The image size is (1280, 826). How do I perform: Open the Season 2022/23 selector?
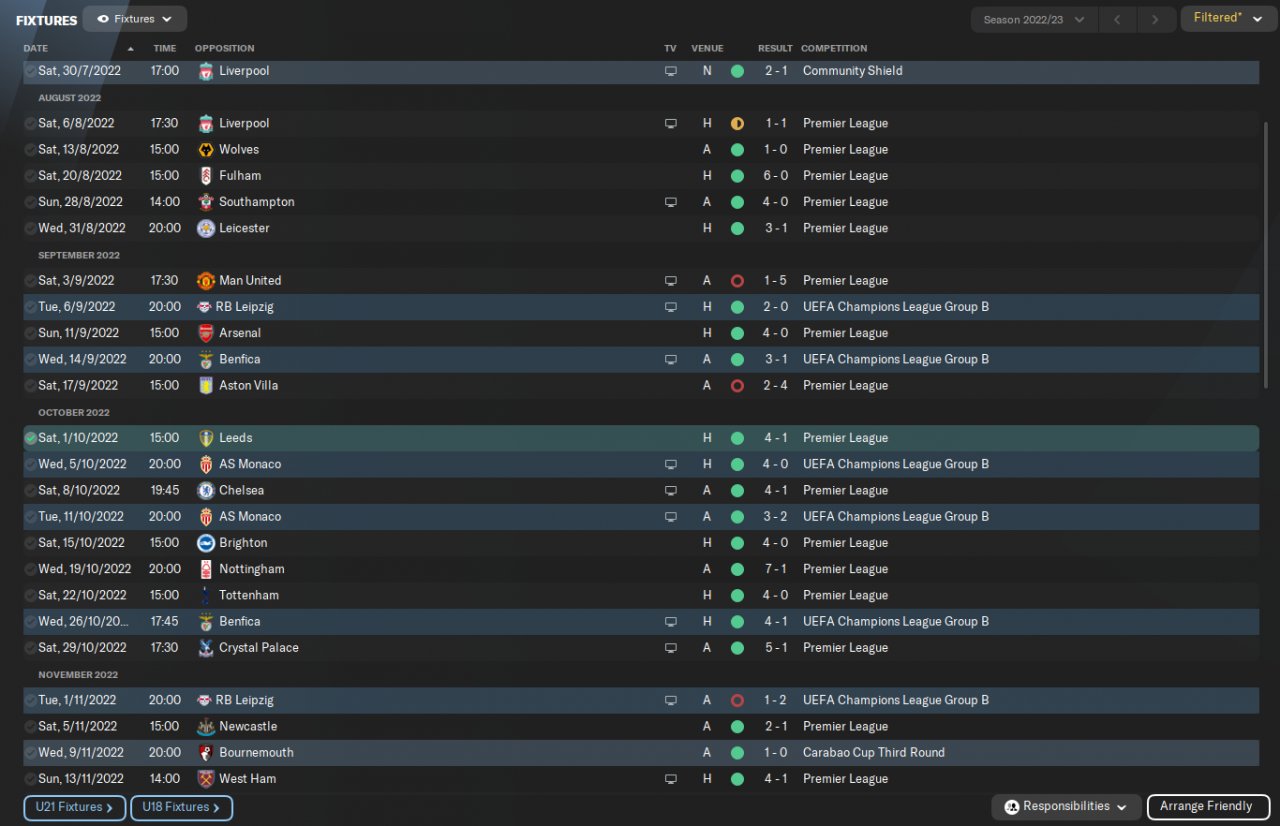(1033, 20)
